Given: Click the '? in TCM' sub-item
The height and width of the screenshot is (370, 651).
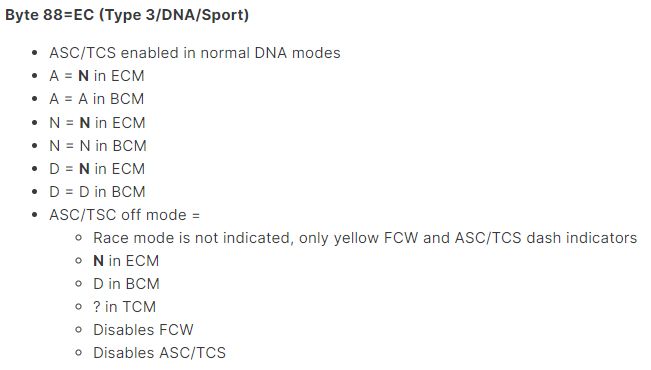Looking at the screenshot, I should (x=125, y=307).
